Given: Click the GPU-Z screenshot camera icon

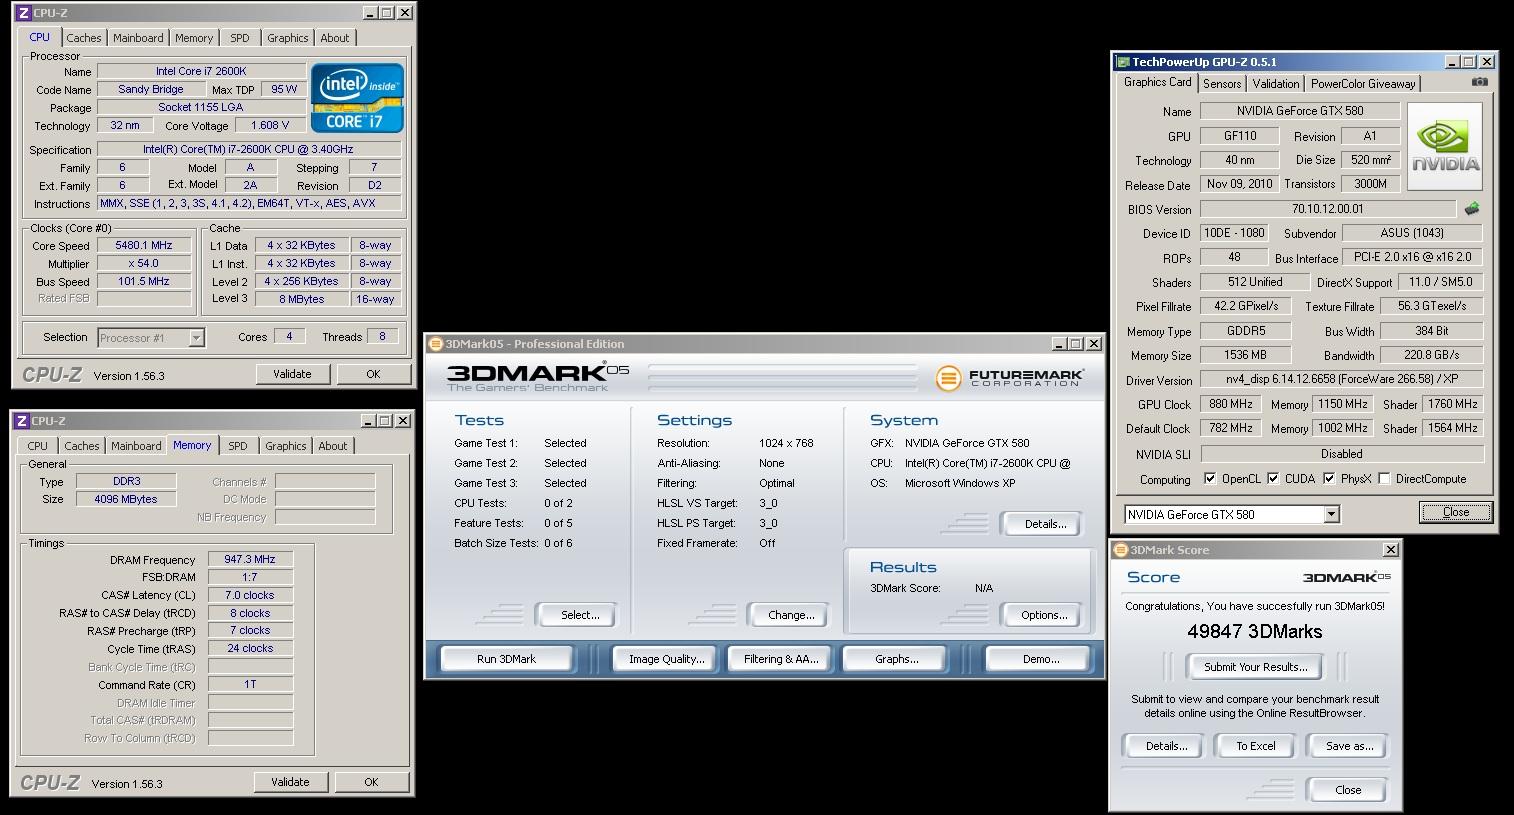Looking at the screenshot, I should click(1480, 83).
